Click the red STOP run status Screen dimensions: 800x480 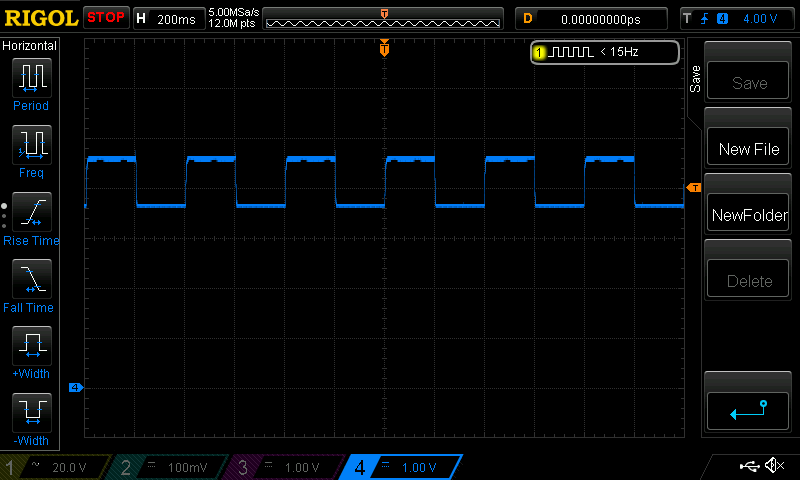[106, 18]
